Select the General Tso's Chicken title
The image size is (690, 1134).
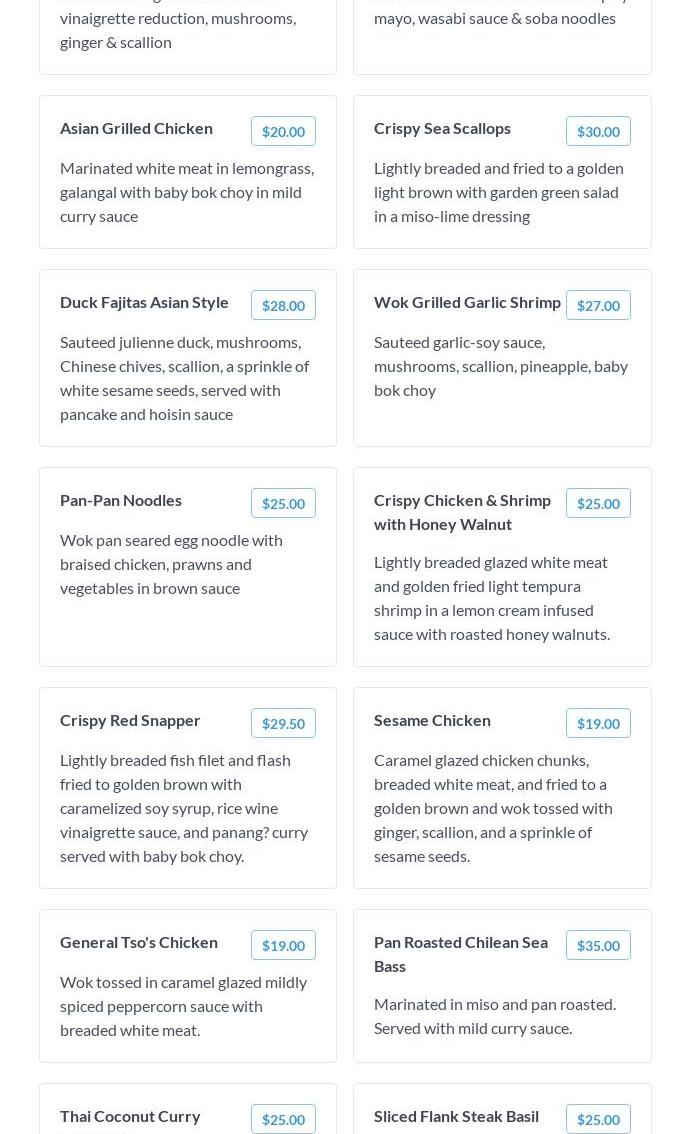point(139,942)
